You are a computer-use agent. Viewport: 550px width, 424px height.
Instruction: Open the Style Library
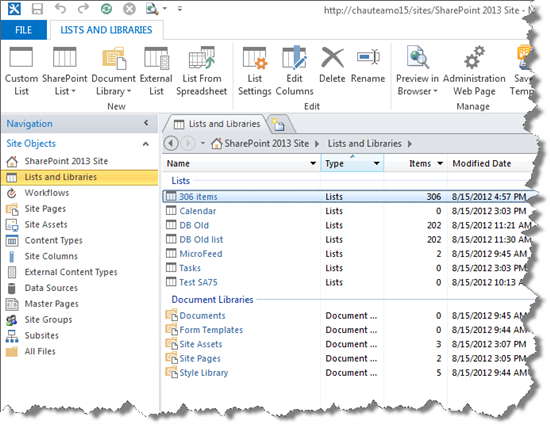pyautogui.click(x=204, y=373)
